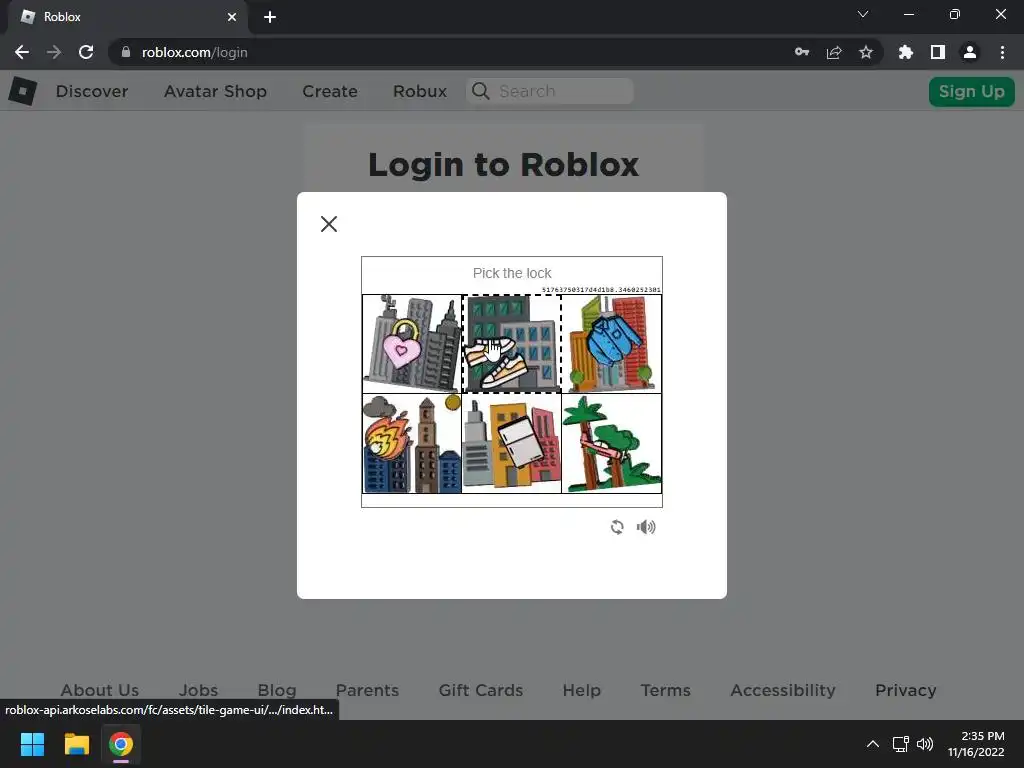Open the Avatar Shop page
This screenshot has width=1024, height=768.
coord(216,91)
